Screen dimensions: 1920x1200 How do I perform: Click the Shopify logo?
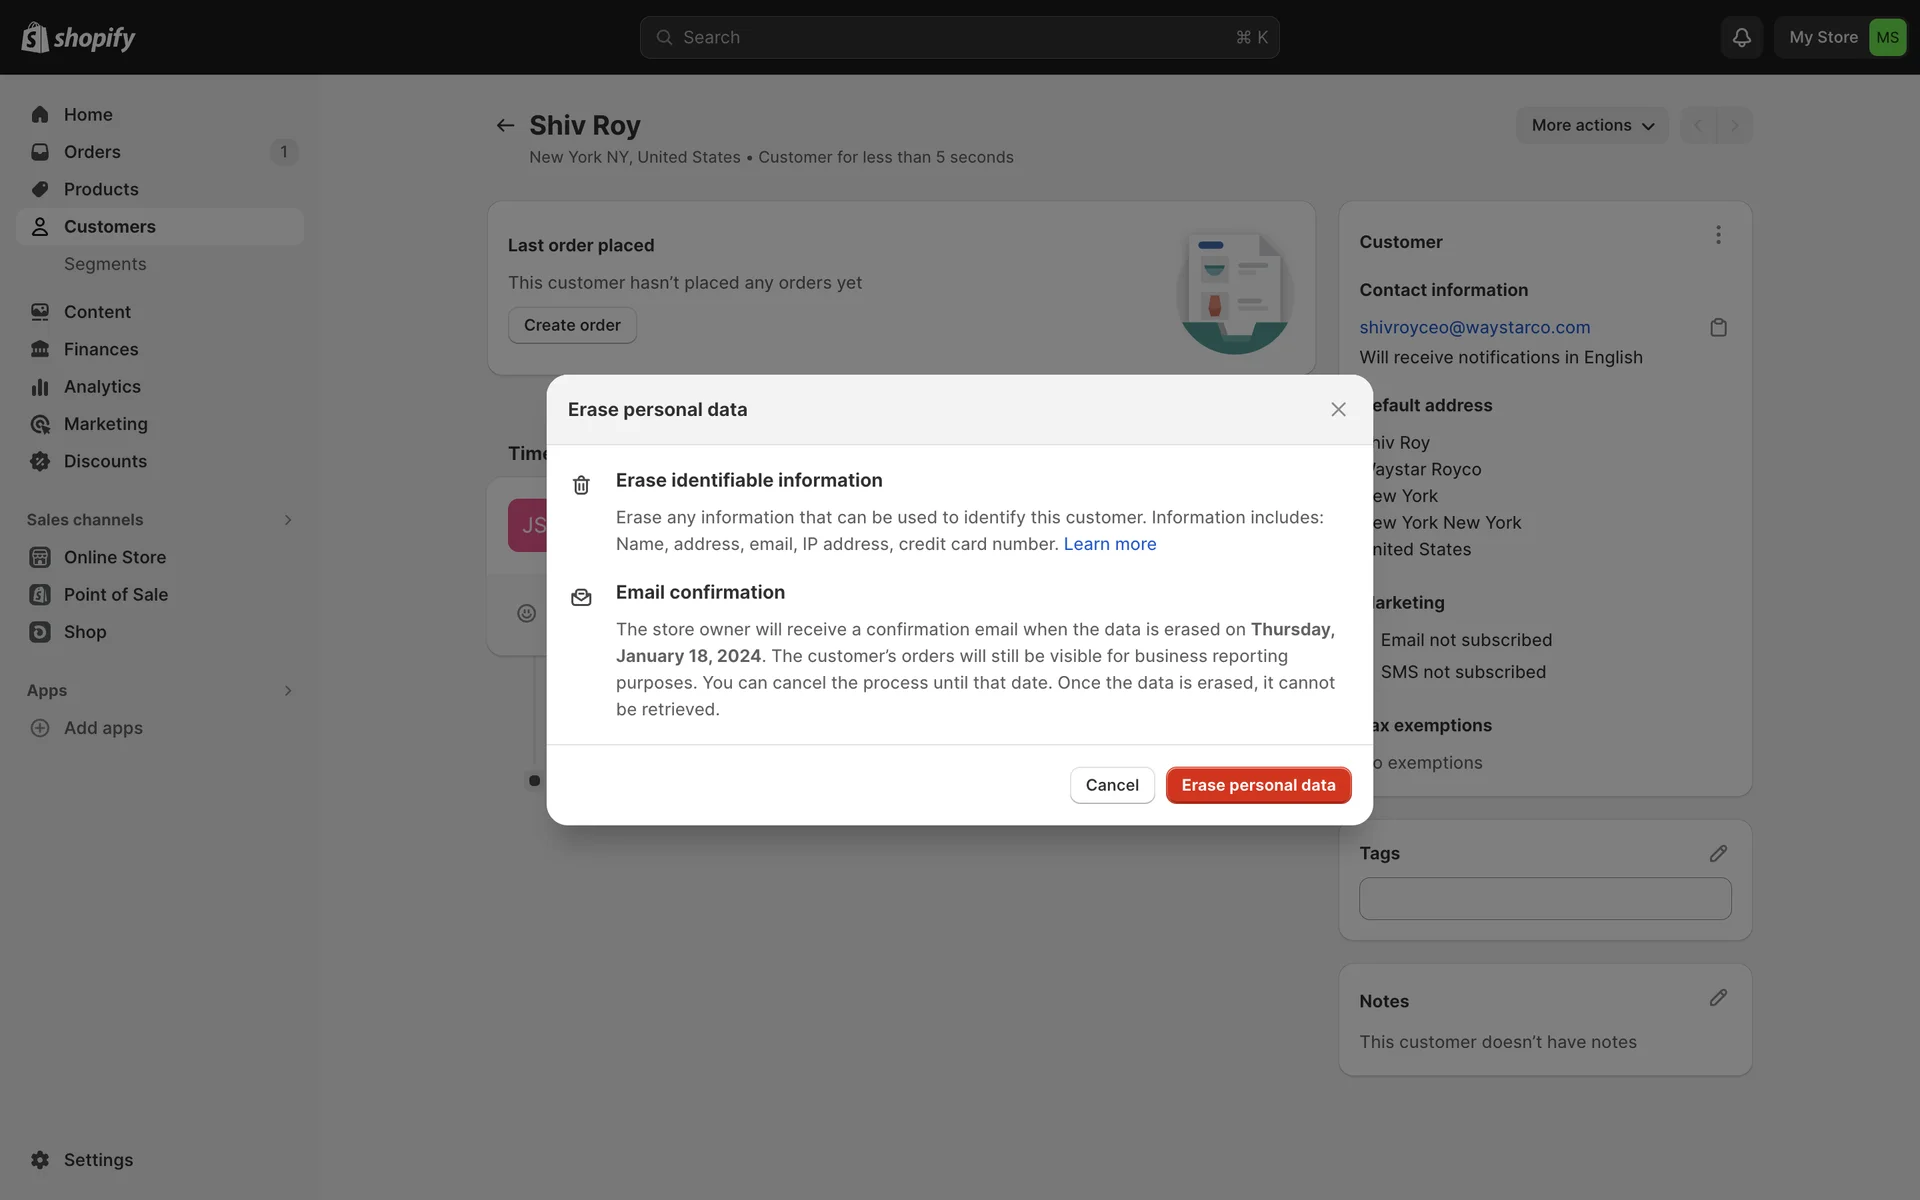(x=78, y=37)
